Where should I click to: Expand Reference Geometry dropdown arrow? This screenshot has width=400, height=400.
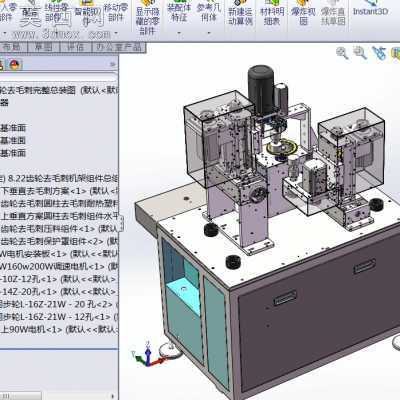[209, 33]
